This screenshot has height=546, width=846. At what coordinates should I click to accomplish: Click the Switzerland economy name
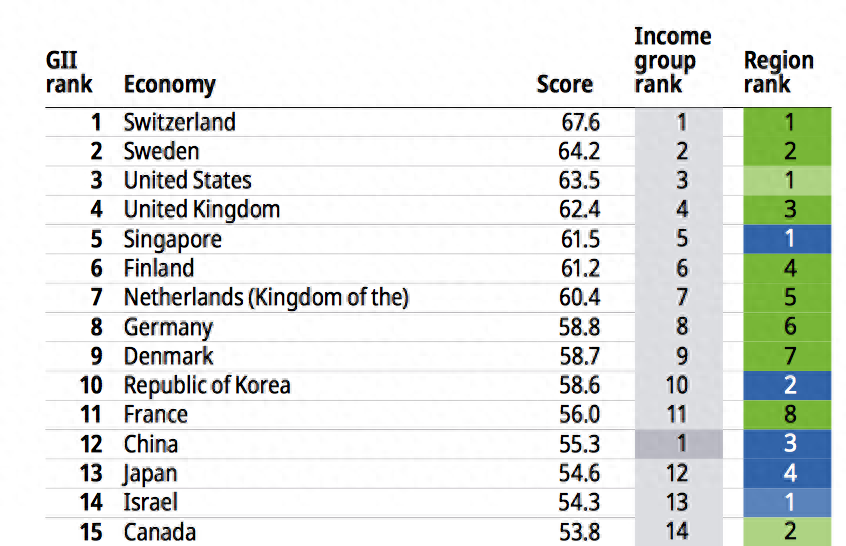[x=179, y=123]
